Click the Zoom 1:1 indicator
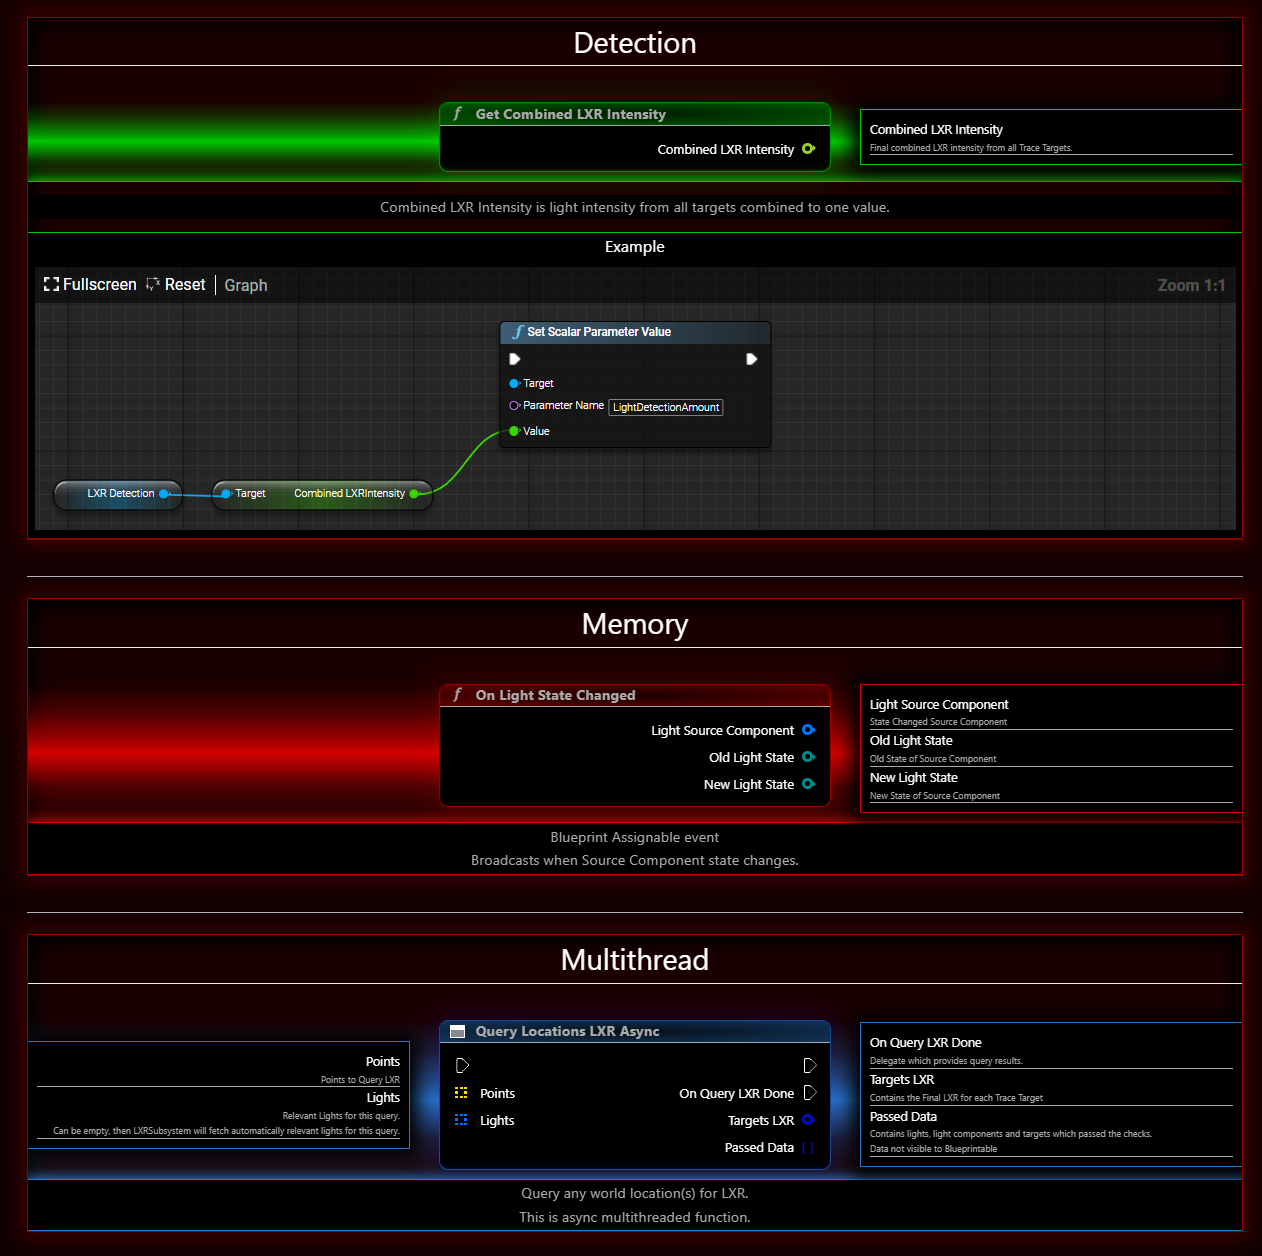1262x1256 pixels. click(x=1191, y=285)
